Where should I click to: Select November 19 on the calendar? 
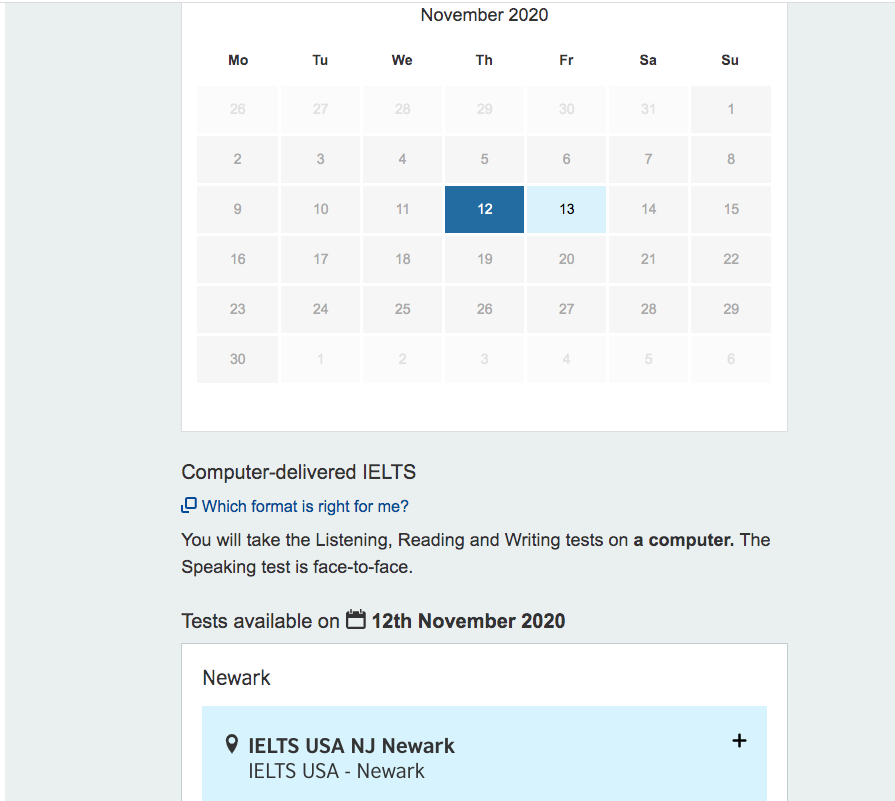484,259
